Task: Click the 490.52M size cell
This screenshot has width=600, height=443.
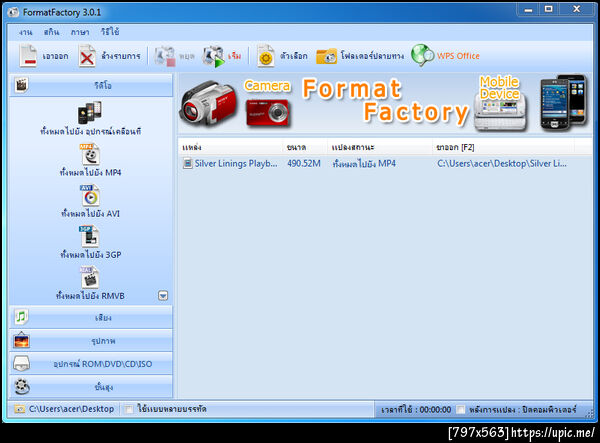Action: (304, 164)
